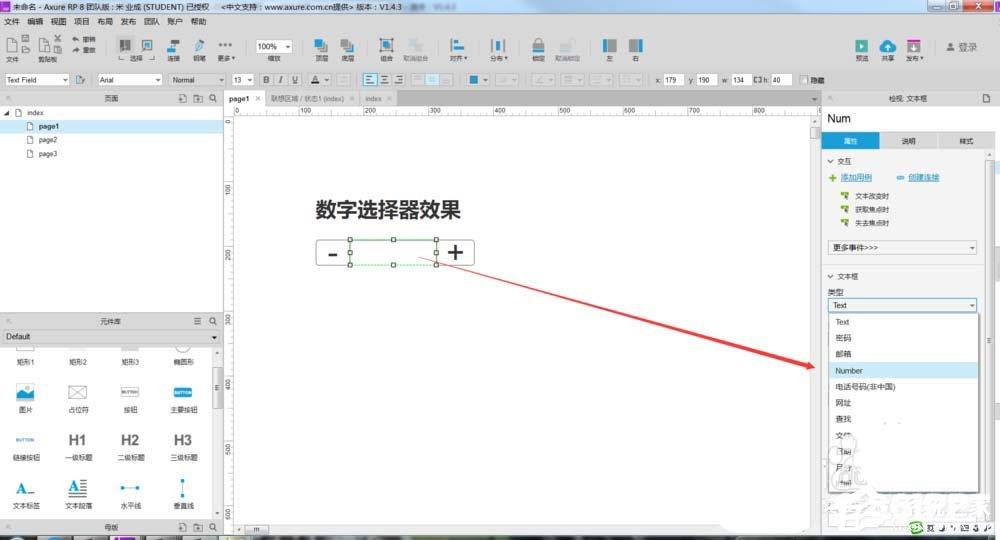Viewport: 1000px width, 540px height.
Task: Toggle the Hidden (隐藏) checkbox
Action: (805, 80)
